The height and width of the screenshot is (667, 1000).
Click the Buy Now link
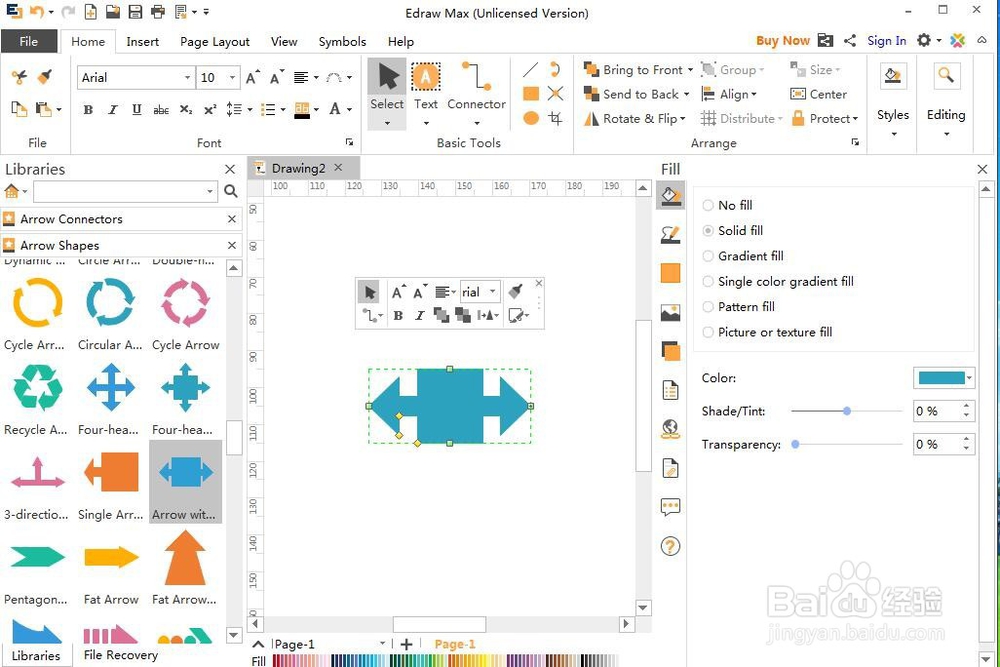coord(783,41)
